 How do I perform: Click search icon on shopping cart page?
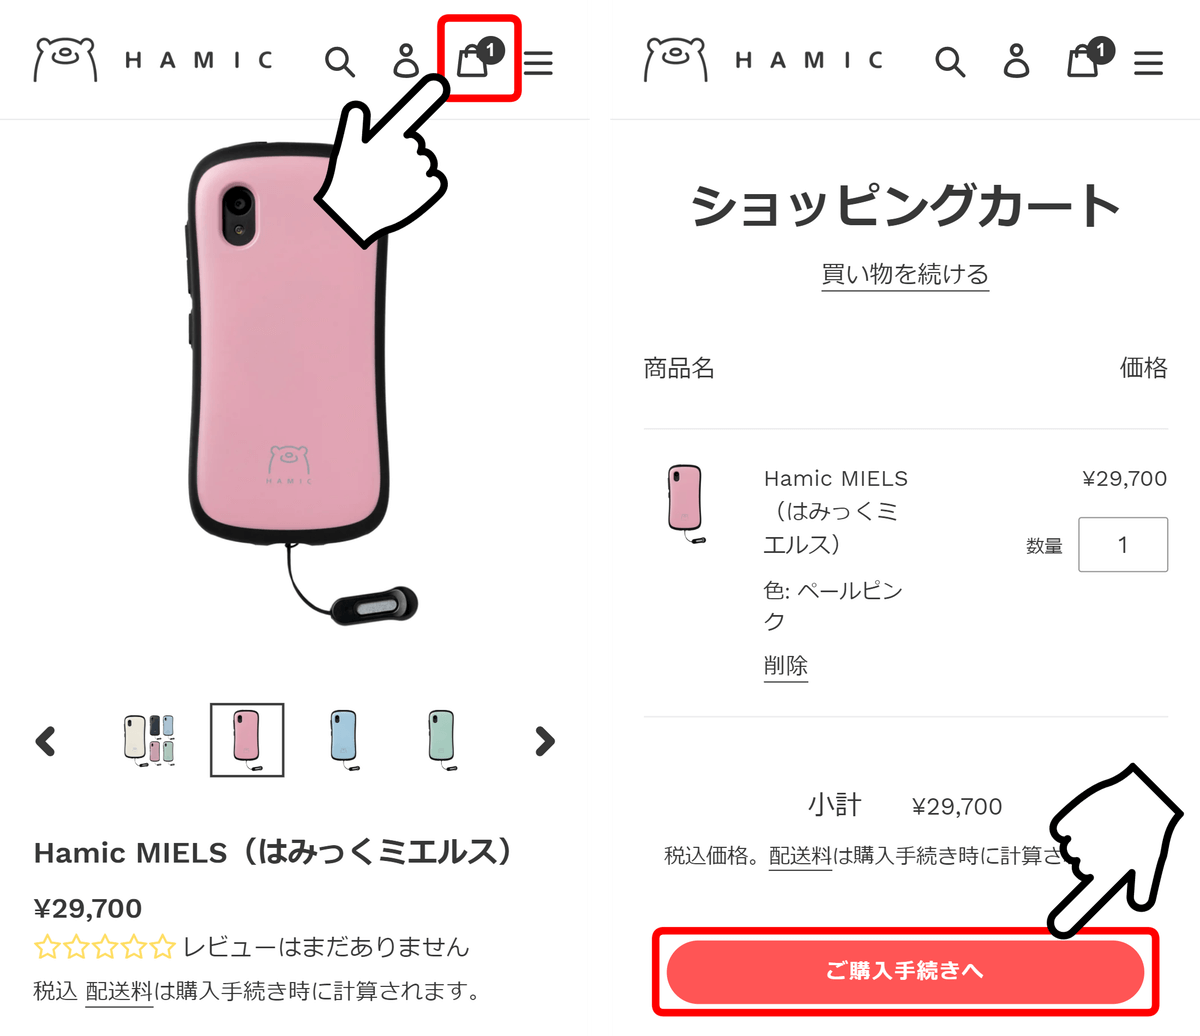point(950,62)
